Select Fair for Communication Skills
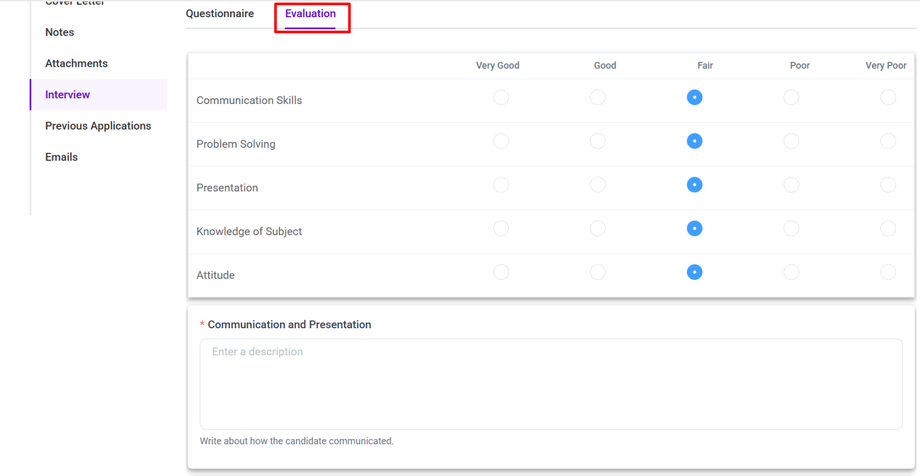Image resolution: width=920 pixels, height=476 pixels. coord(695,97)
